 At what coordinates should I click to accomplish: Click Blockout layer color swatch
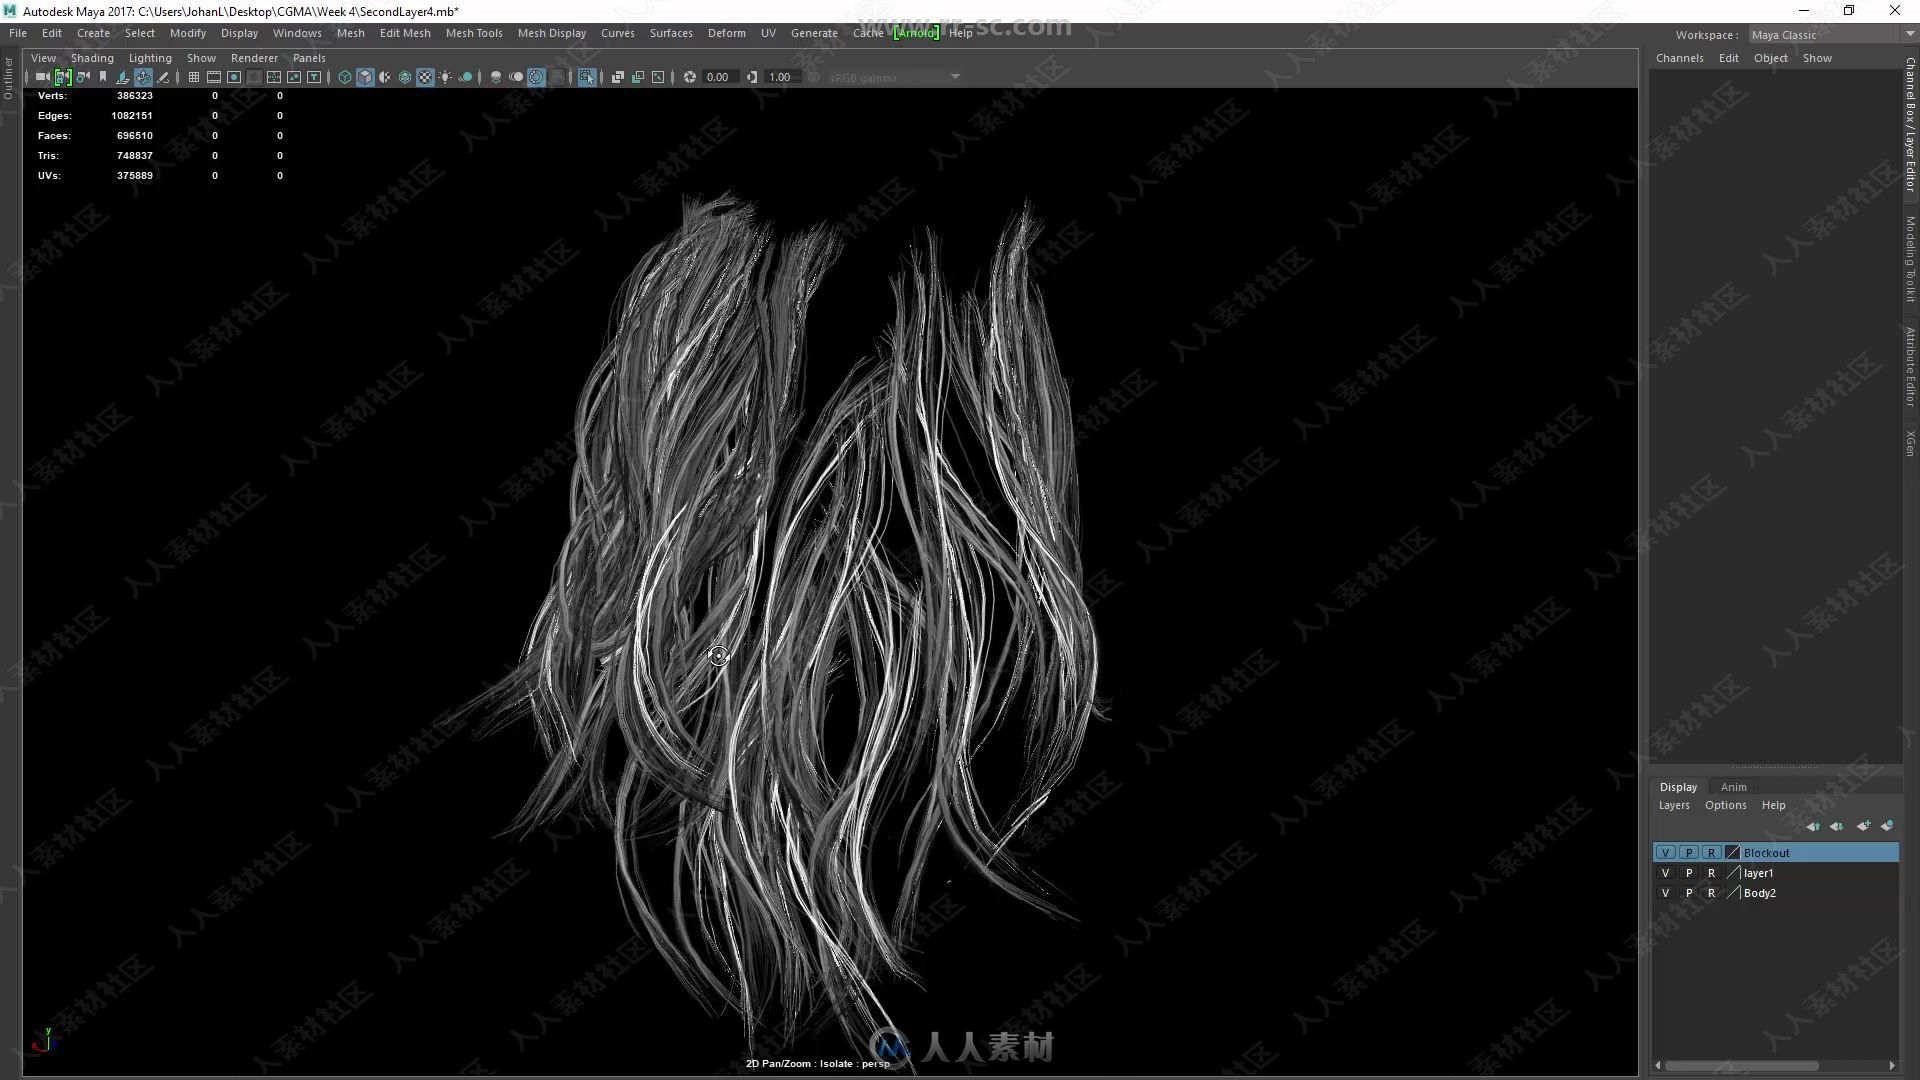[x=1733, y=853]
